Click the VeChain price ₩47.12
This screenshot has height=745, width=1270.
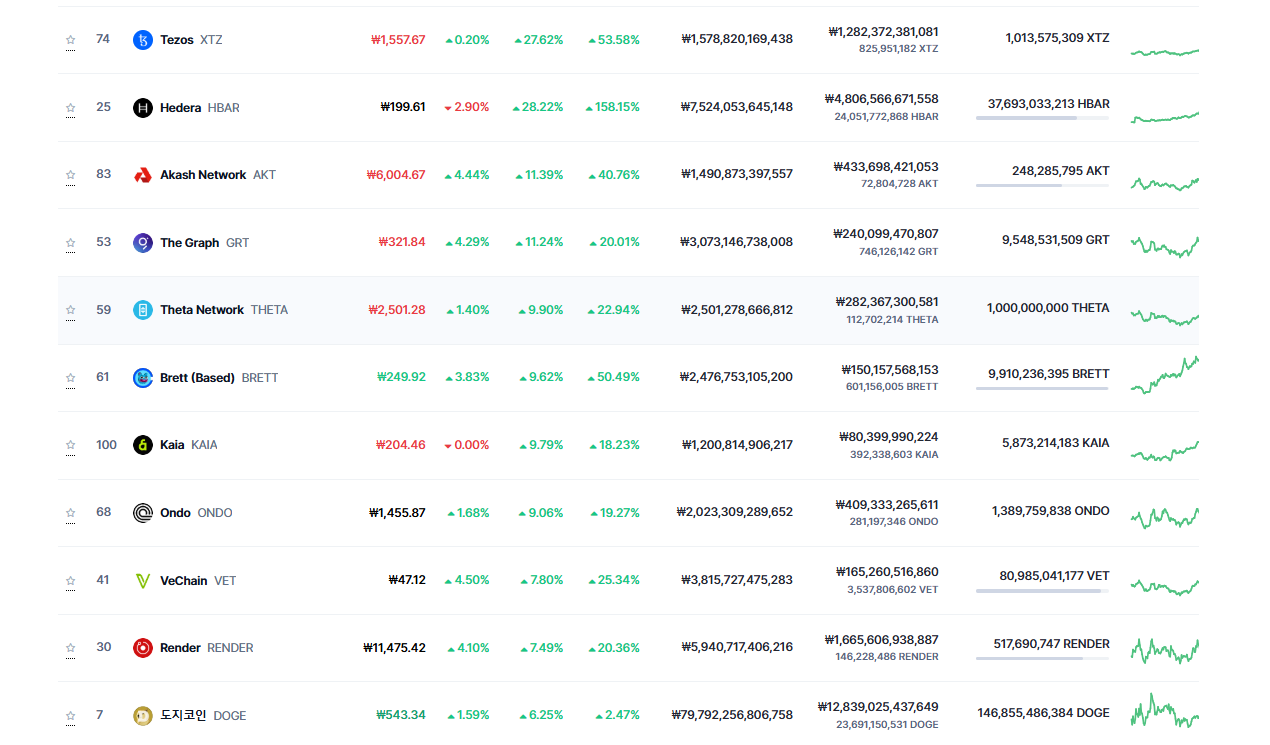(407, 580)
